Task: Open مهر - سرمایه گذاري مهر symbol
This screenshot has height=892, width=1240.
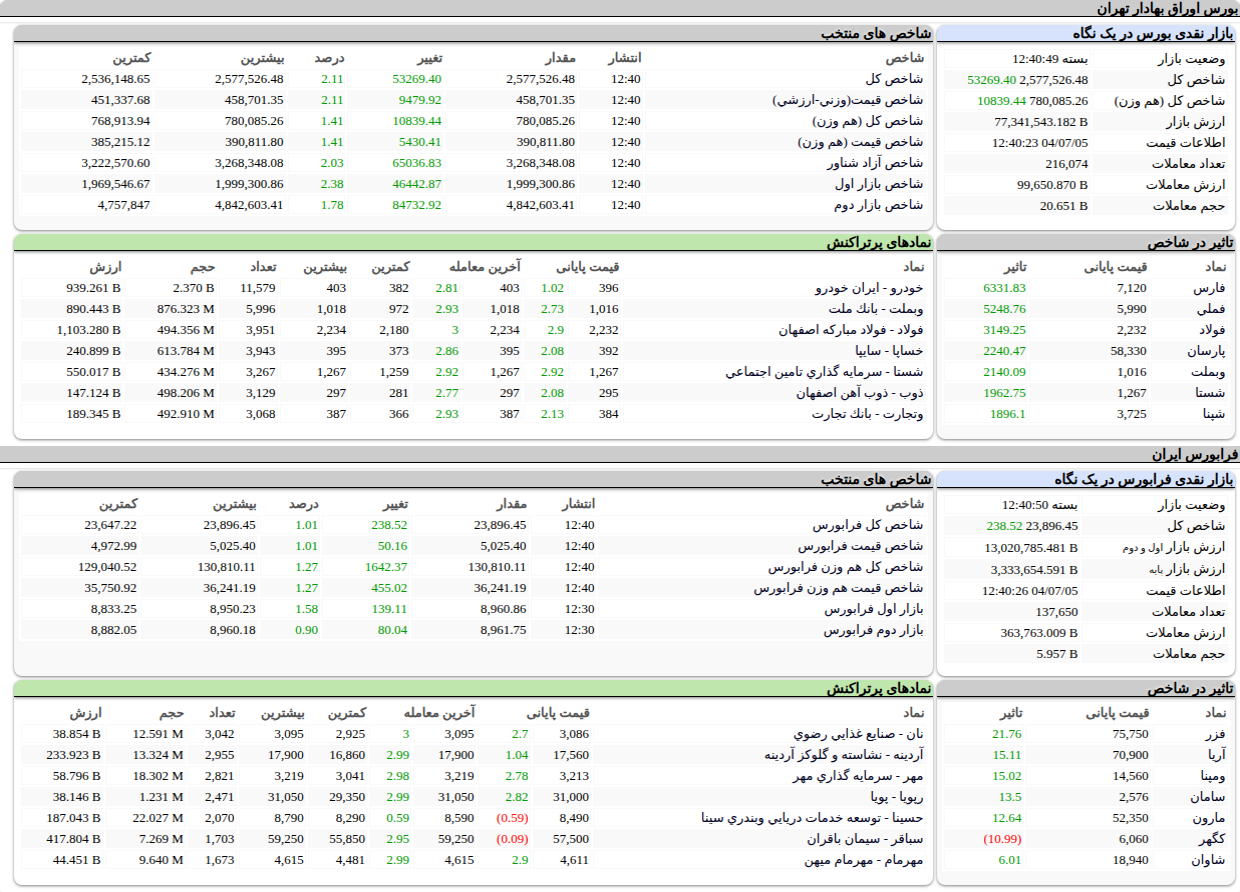Action: point(859,776)
